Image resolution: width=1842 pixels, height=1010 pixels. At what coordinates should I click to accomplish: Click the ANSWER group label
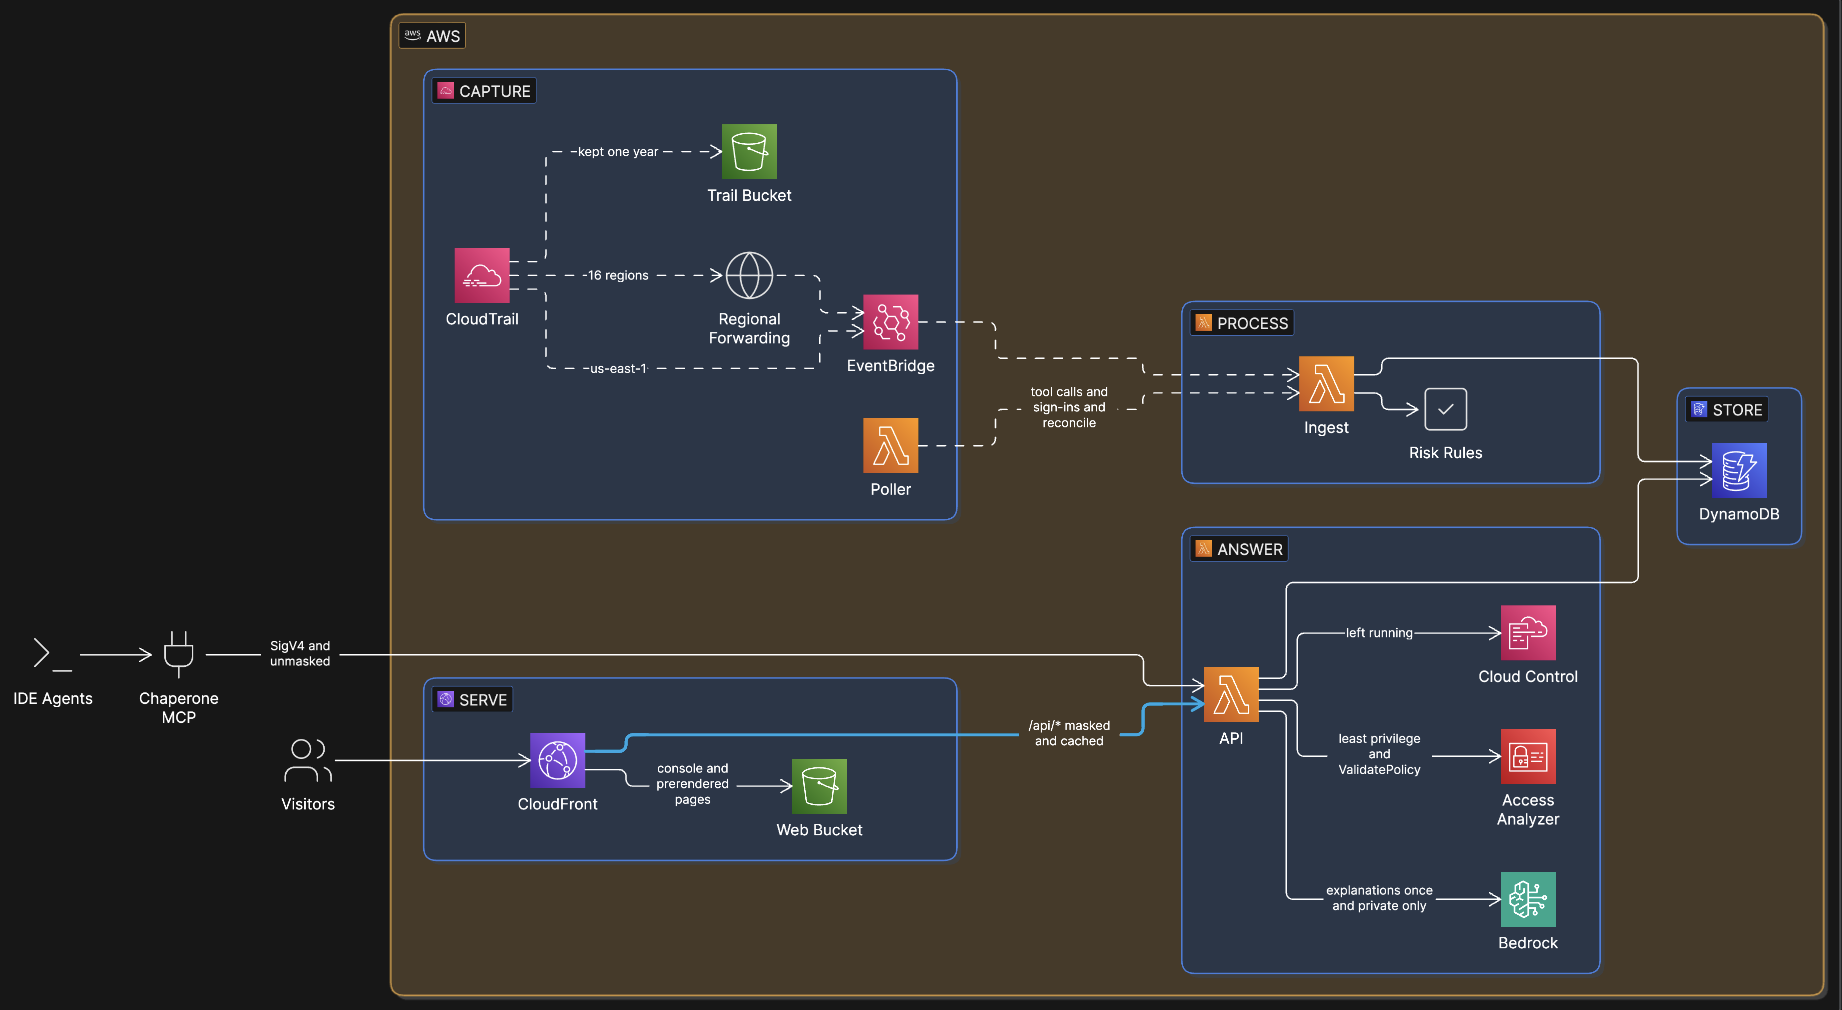click(x=1239, y=549)
